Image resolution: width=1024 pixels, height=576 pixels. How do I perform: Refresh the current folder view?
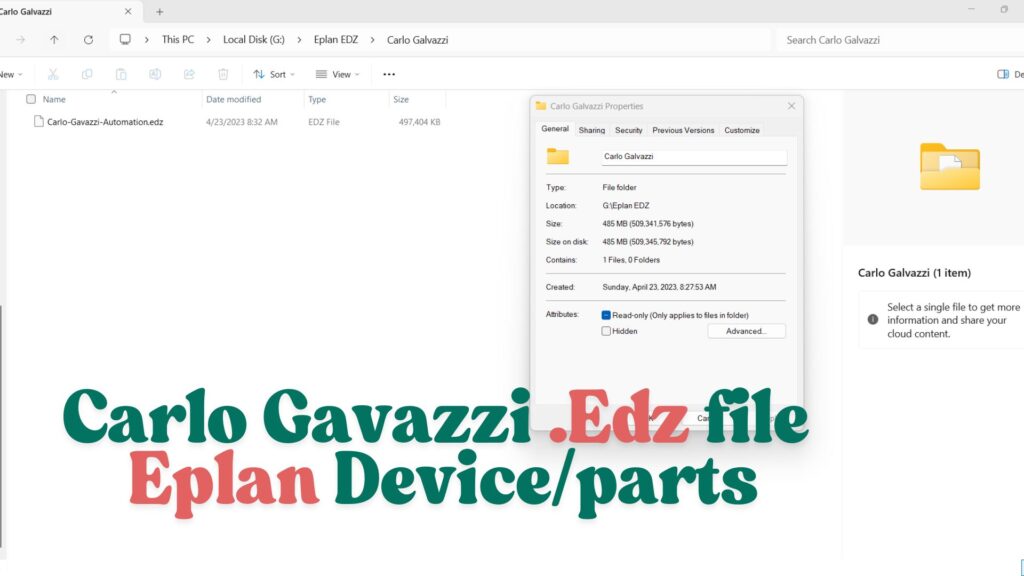(x=88, y=40)
